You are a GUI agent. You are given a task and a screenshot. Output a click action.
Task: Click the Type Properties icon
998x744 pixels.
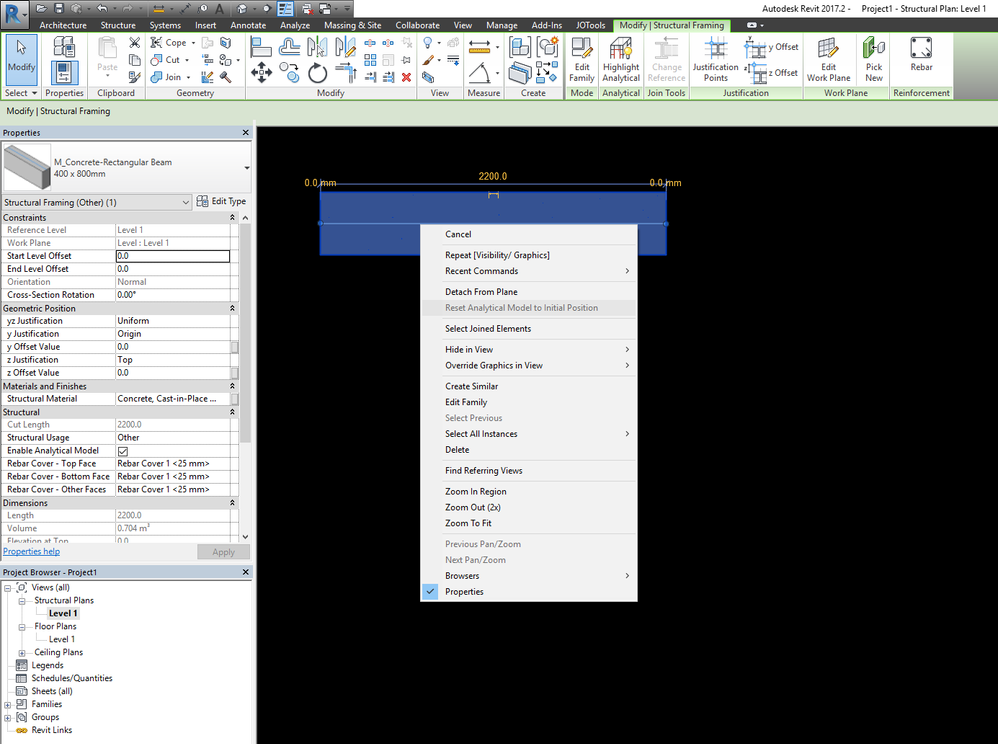tap(64, 46)
